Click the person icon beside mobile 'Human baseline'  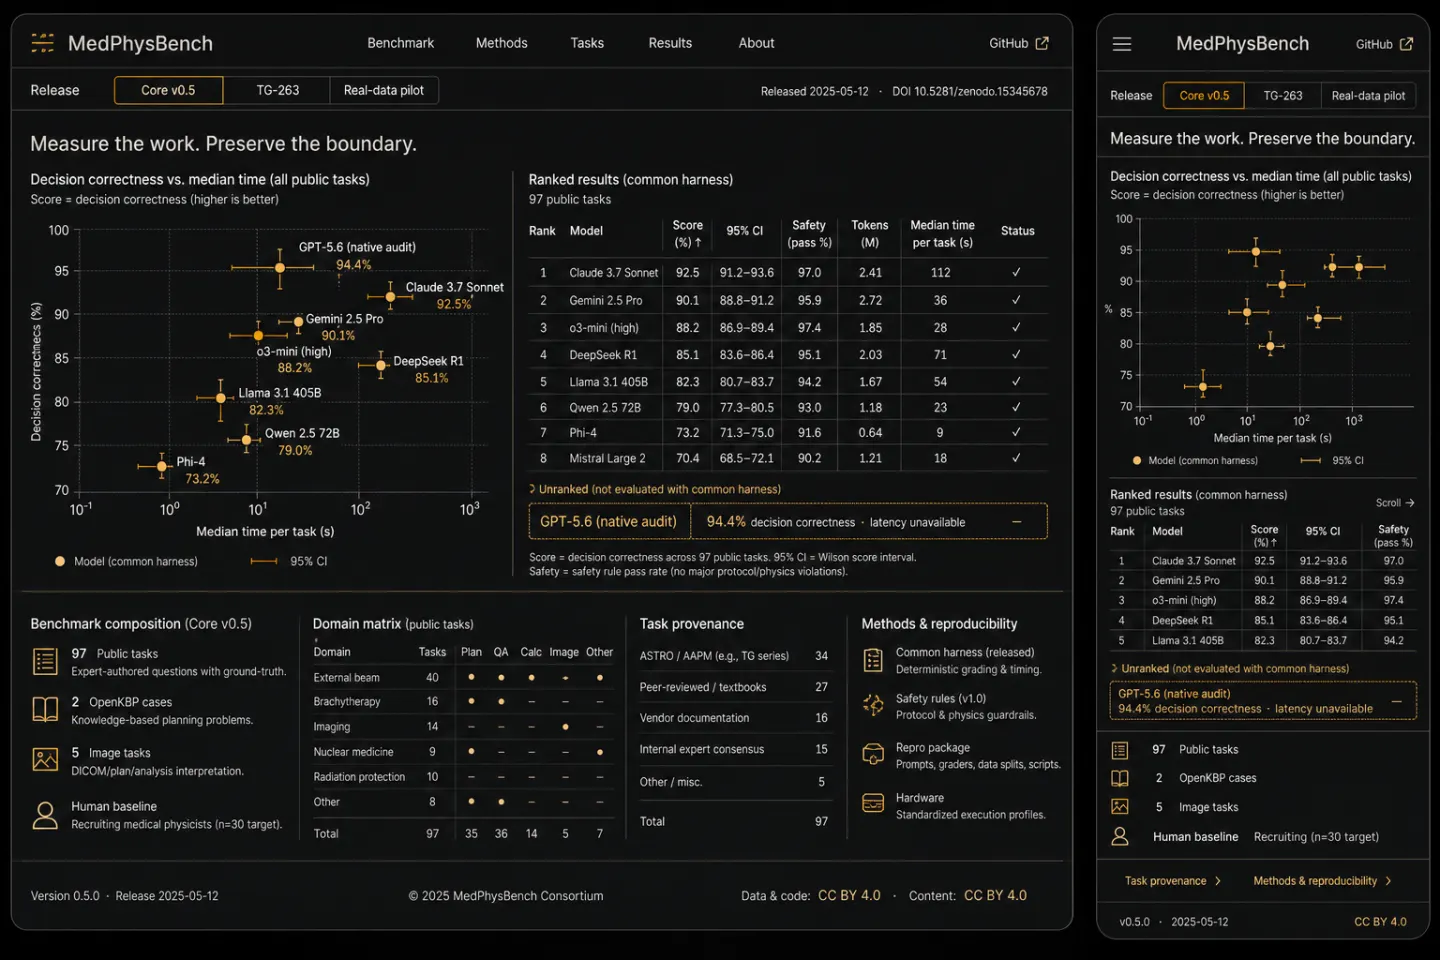pyautogui.click(x=1120, y=836)
